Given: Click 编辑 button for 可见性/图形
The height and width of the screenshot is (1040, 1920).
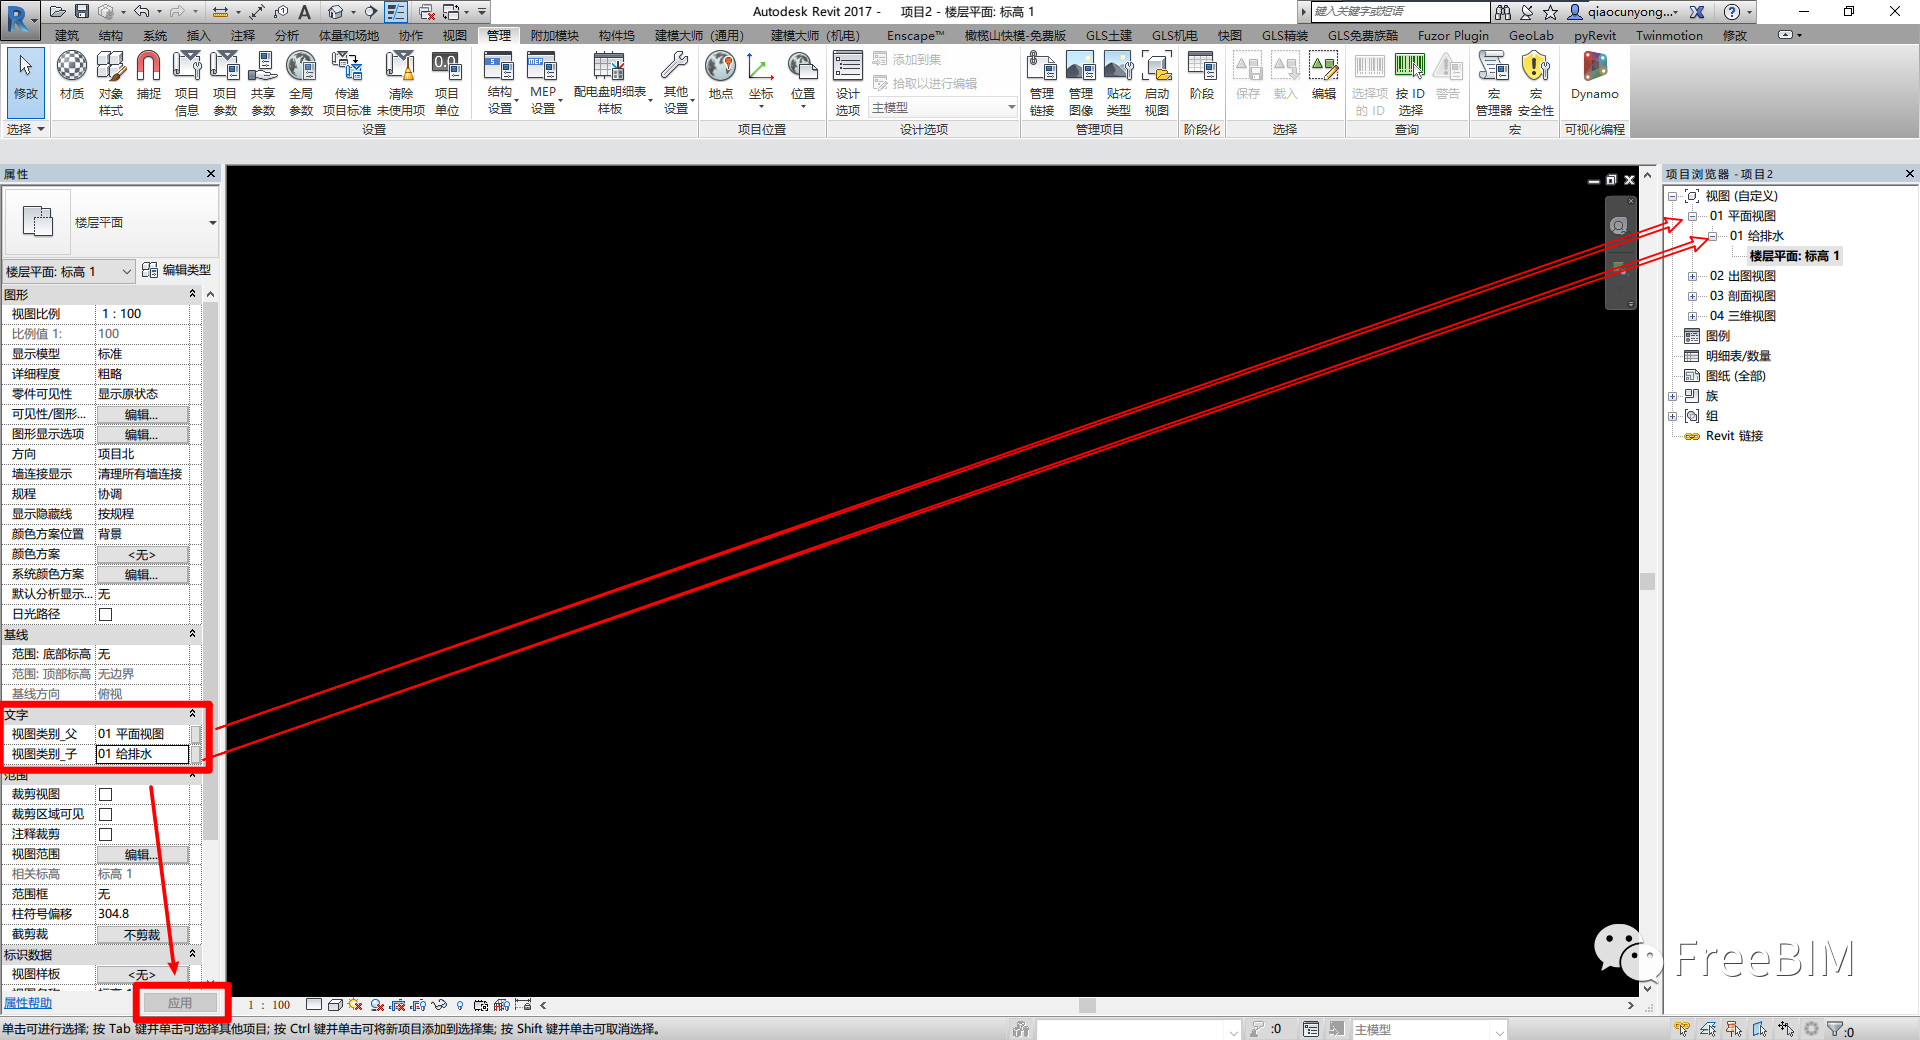Looking at the screenshot, I should pyautogui.click(x=141, y=414).
